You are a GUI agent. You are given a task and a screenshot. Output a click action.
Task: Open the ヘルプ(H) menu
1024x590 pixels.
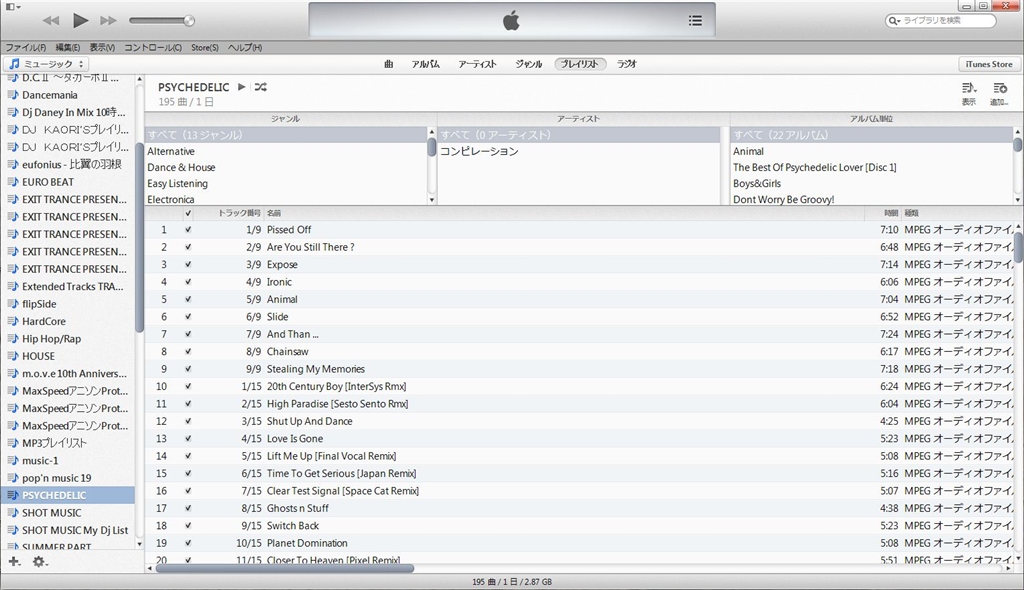pos(245,48)
